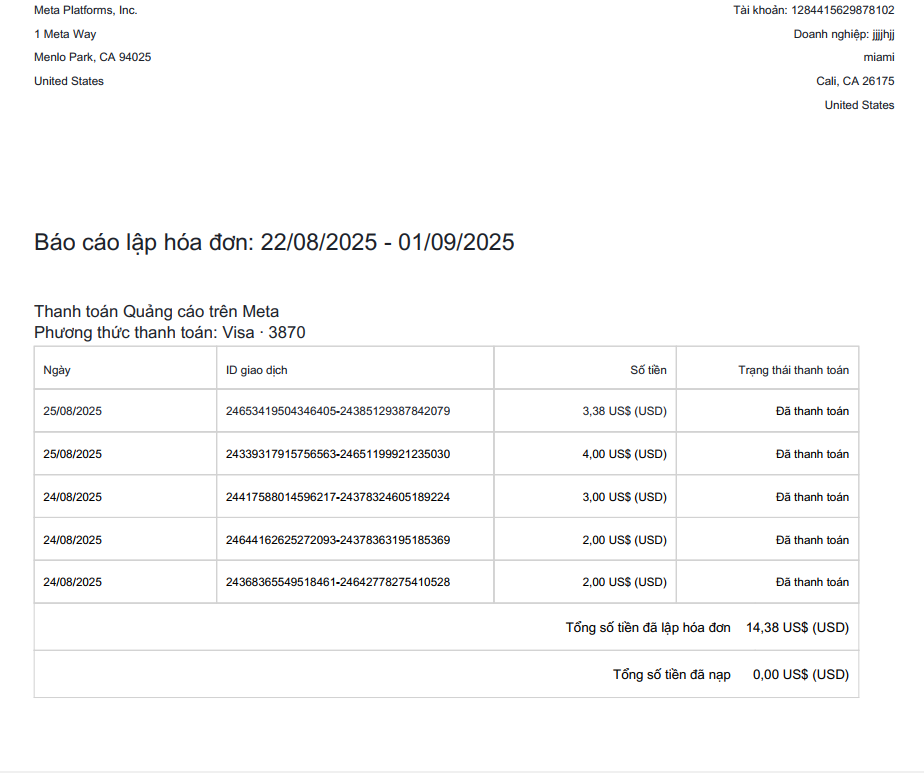Select transaction ID '24417588014596217-24378324605189224'
The image size is (924, 773).
(x=338, y=497)
